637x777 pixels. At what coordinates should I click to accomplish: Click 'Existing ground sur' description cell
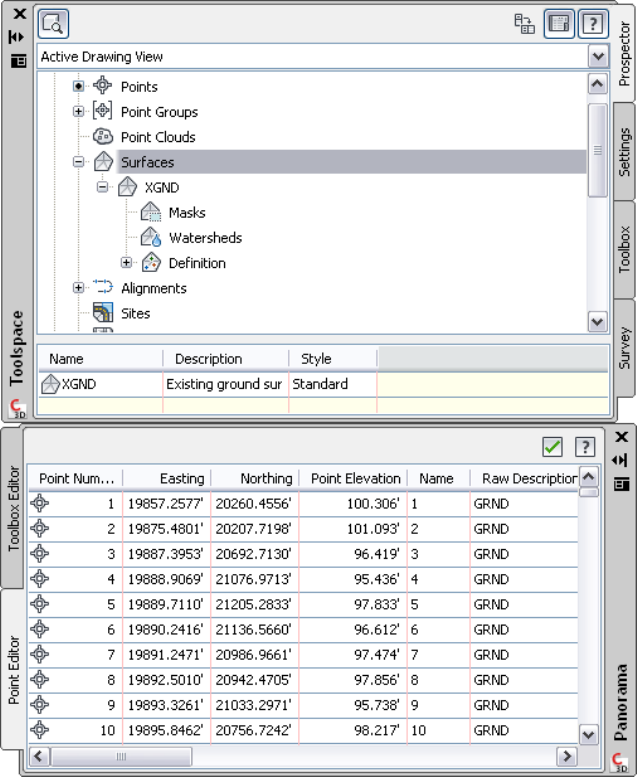[226, 384]
